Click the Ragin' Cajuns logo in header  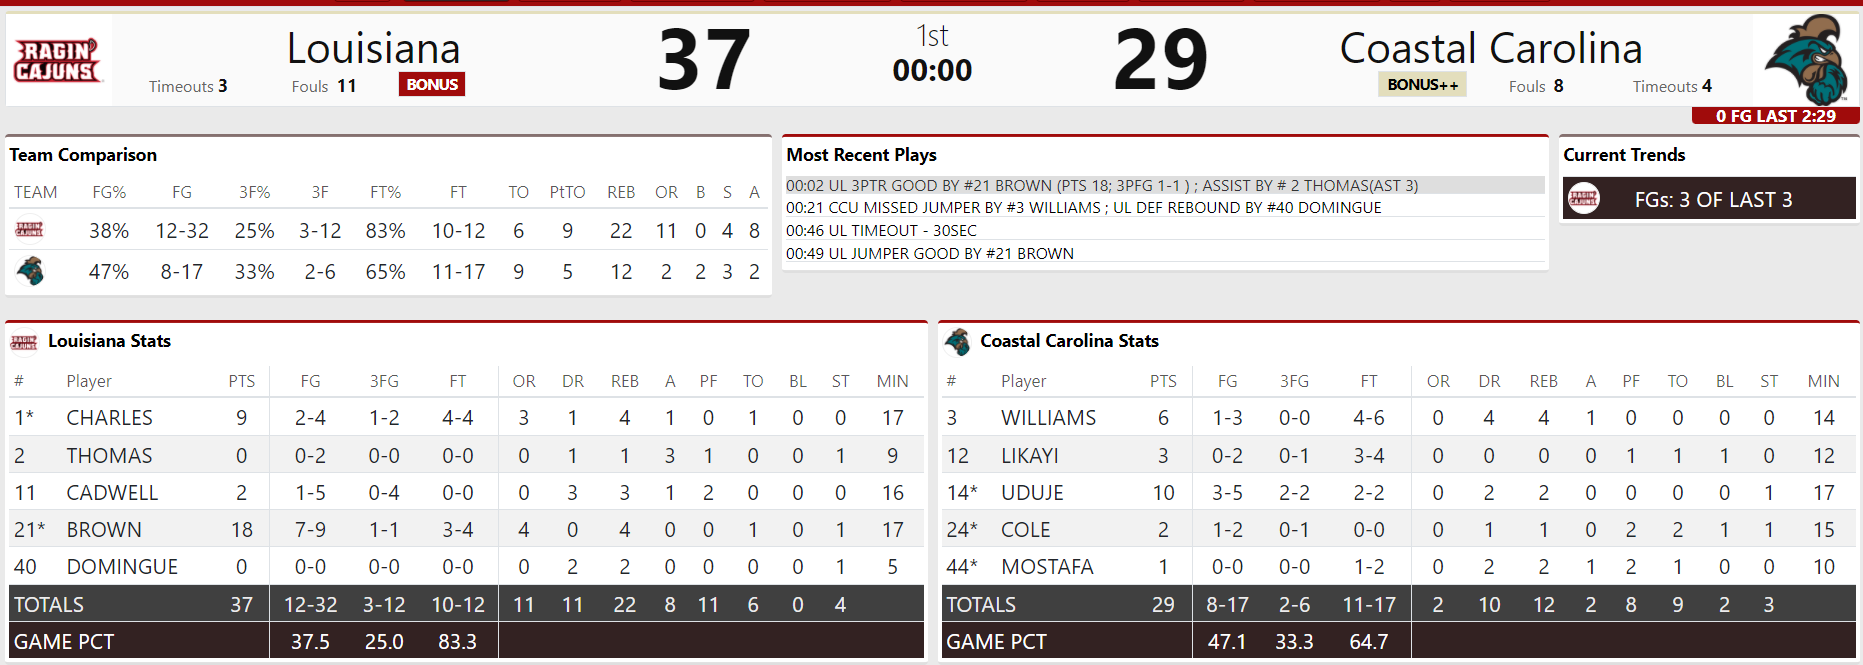coord(57,61)
